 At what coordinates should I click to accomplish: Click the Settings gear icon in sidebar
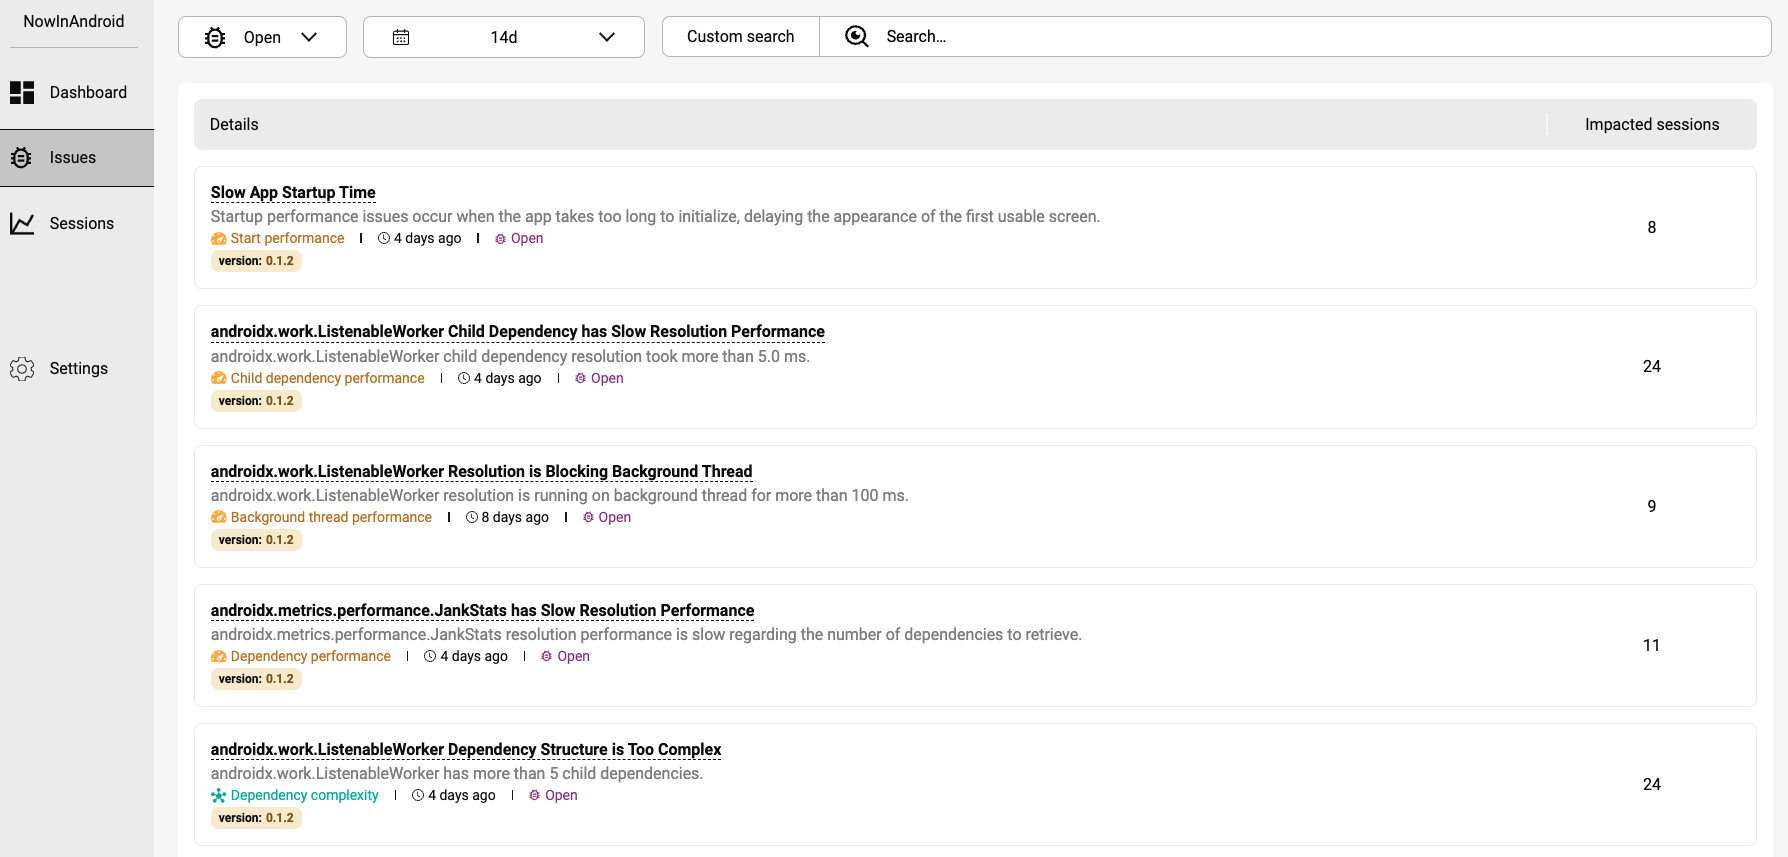tap(22, 369)
